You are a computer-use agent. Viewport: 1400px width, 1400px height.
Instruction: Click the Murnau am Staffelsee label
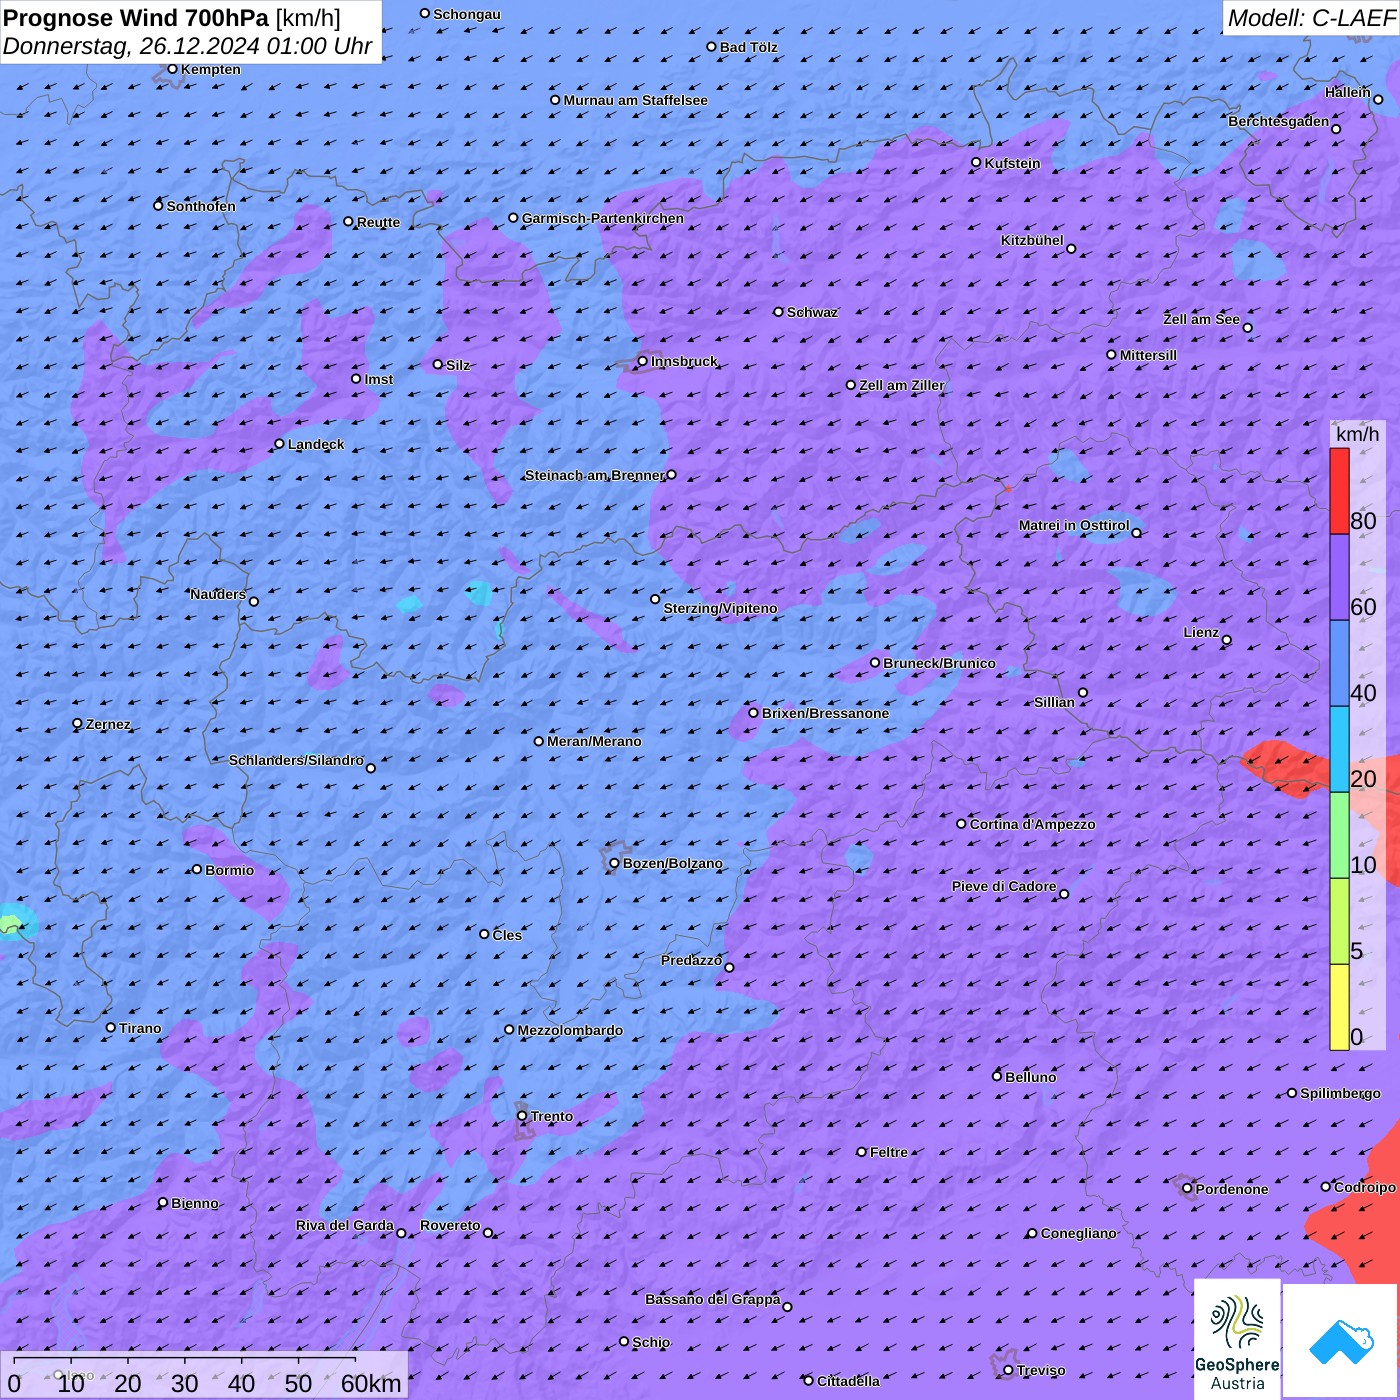(x=635, y=100)
